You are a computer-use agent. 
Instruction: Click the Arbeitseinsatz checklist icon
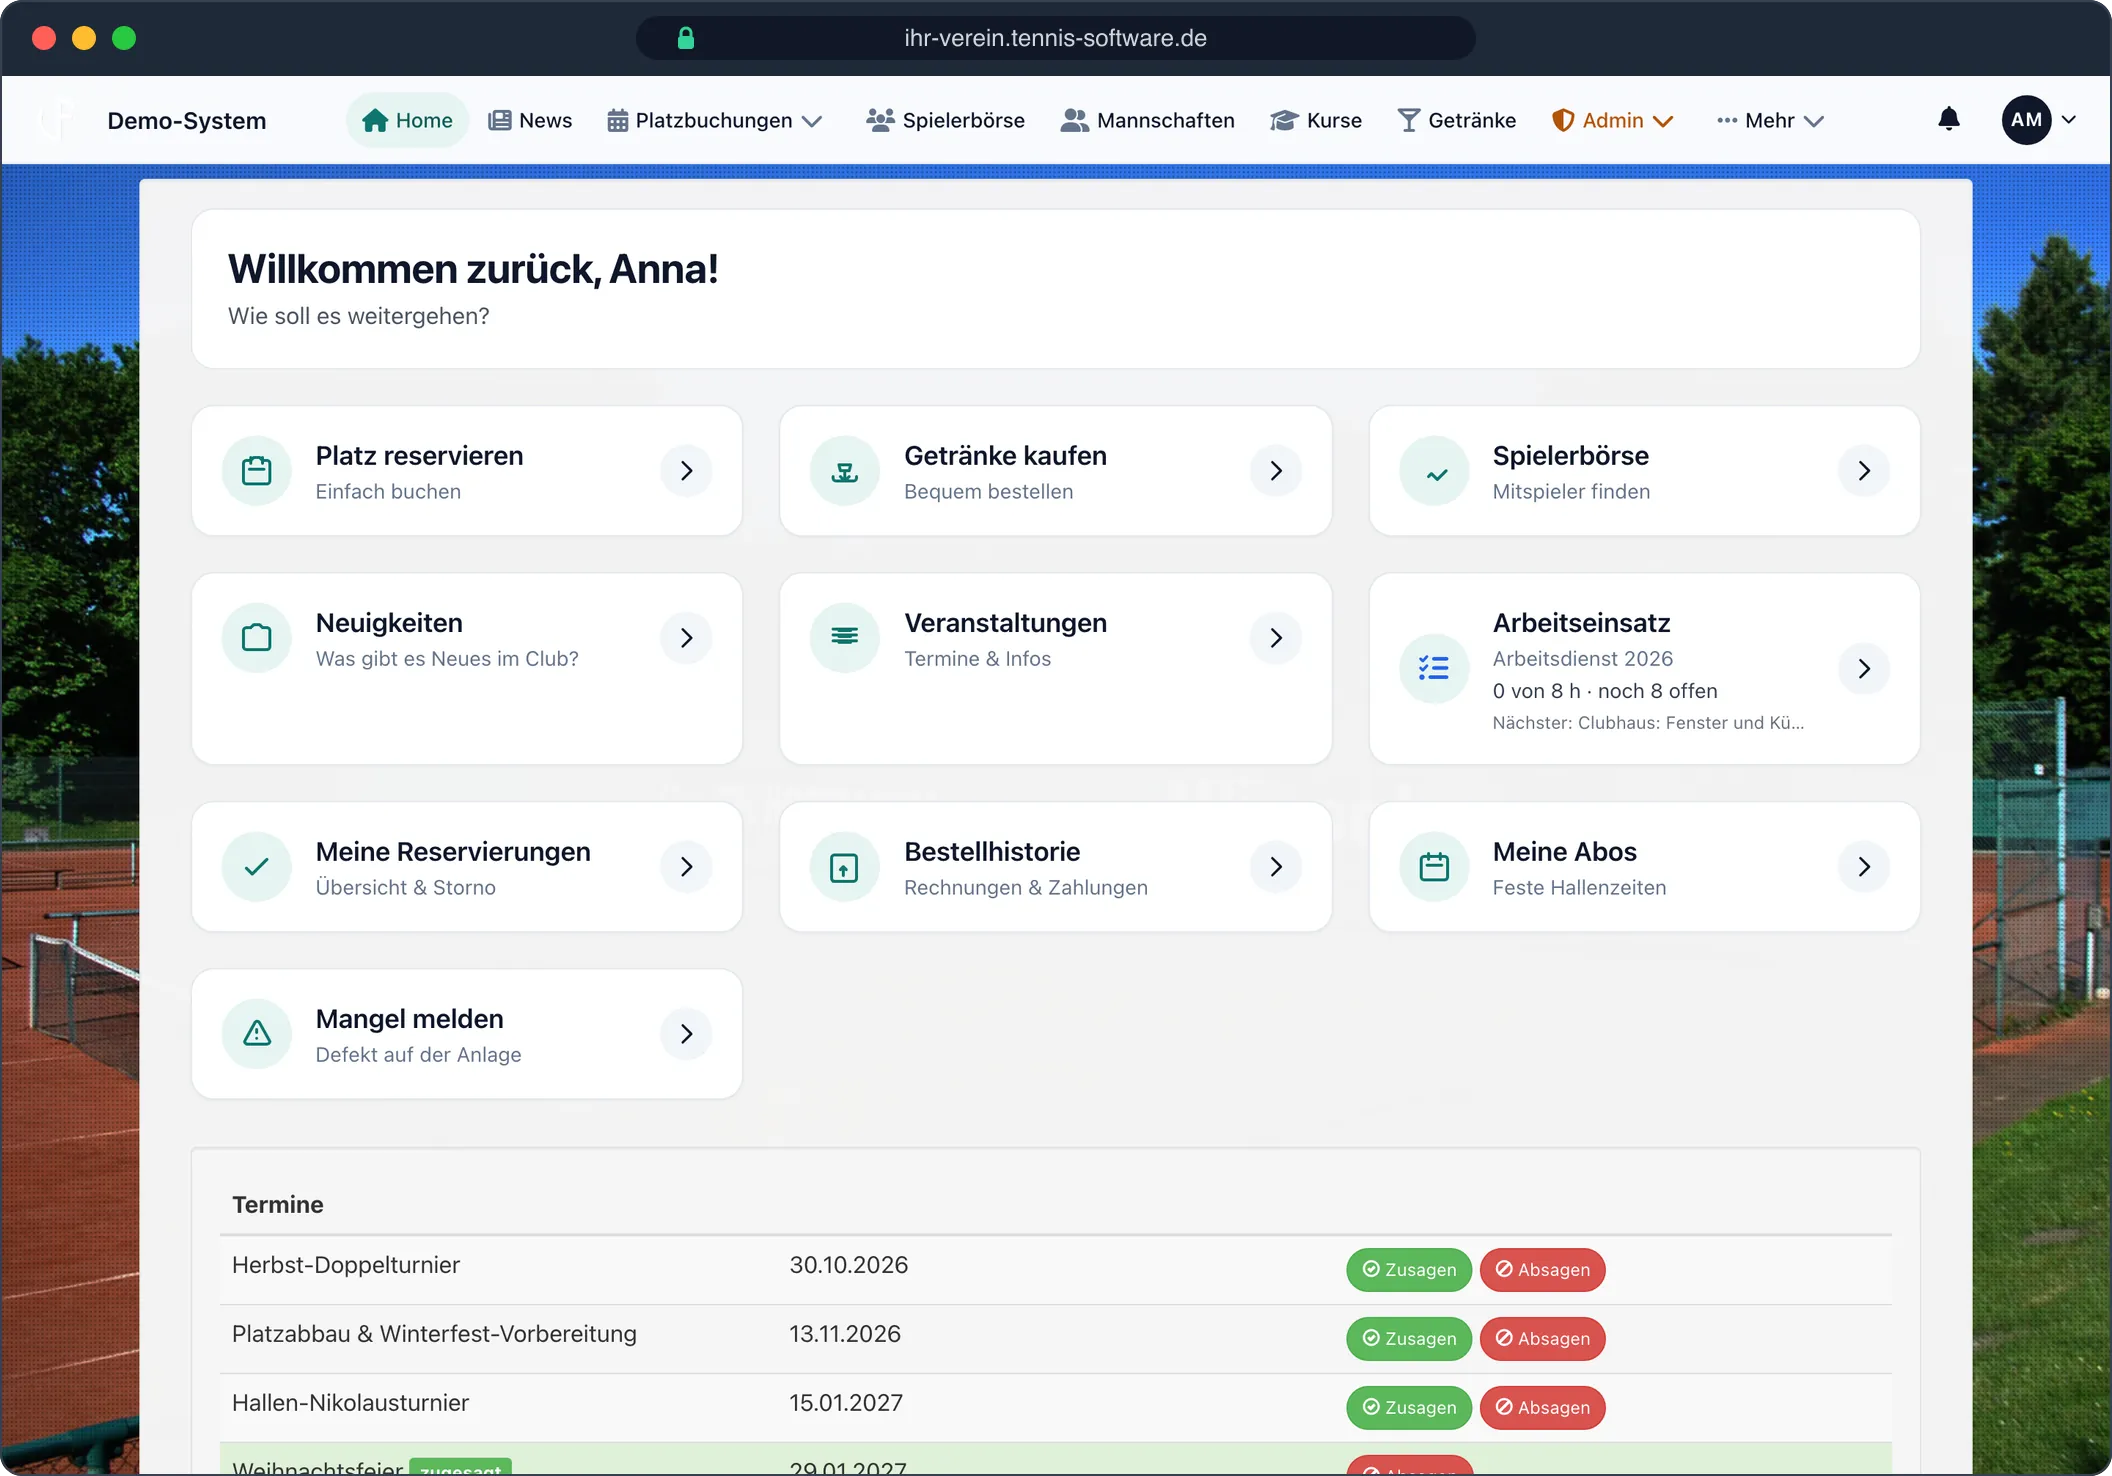tap(1435, 669)
